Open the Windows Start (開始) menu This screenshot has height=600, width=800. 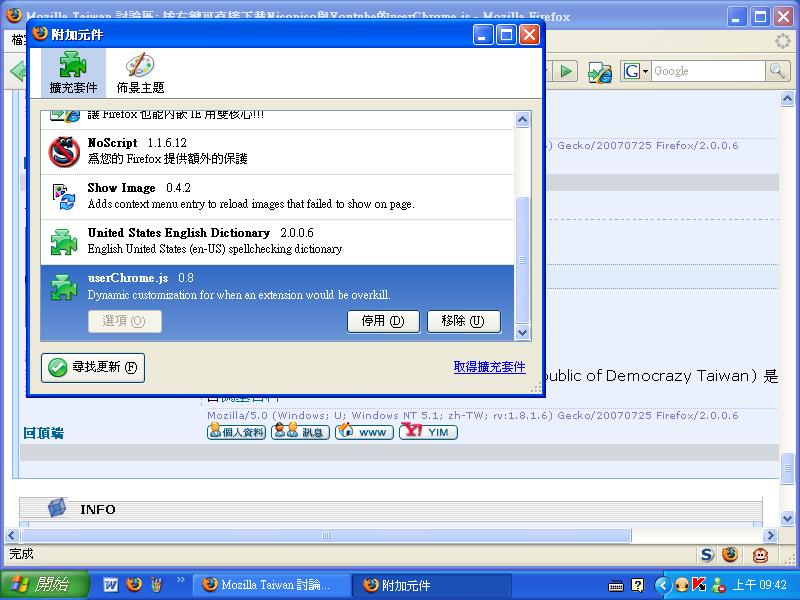tap(40, 585)
